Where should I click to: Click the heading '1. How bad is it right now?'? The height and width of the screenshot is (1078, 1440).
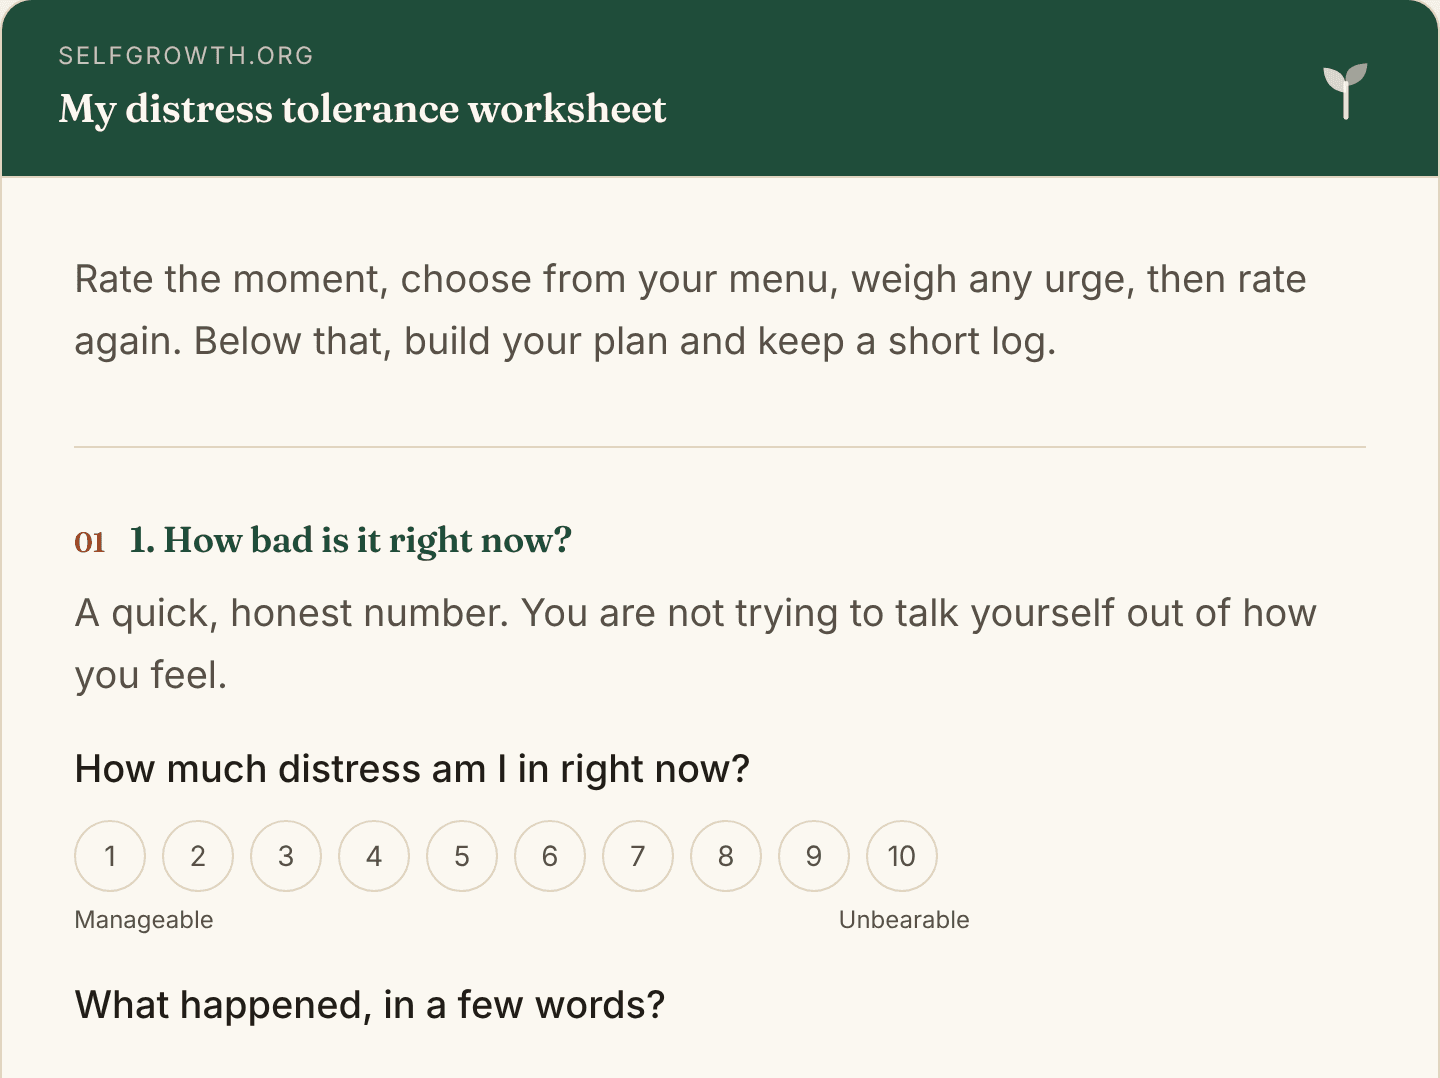[x=351, y=541]
